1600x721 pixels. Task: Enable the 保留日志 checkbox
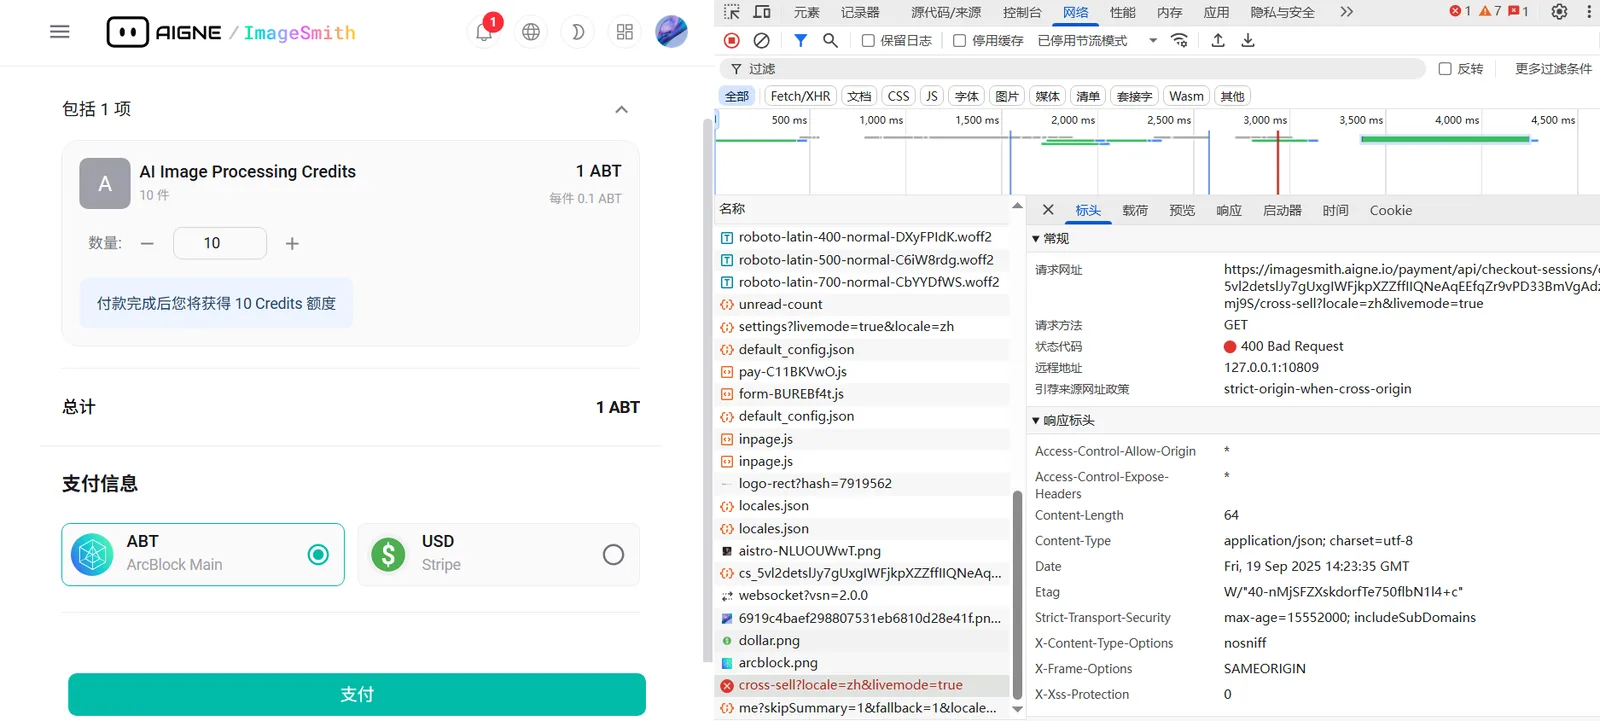pyautogui.click(x=868, y=41)
